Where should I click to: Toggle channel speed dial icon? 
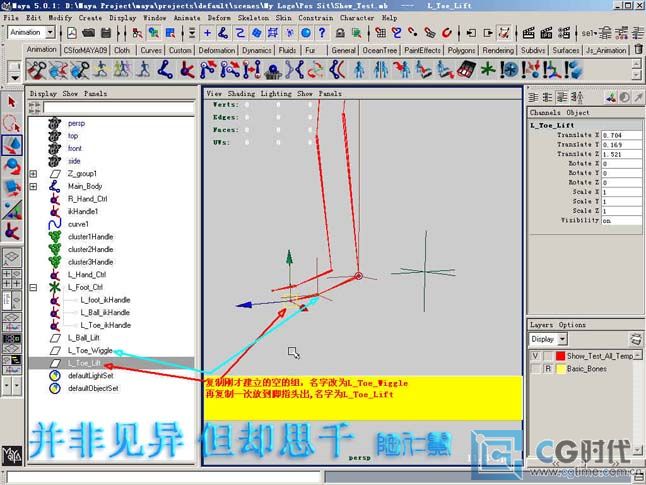(625, 97)
